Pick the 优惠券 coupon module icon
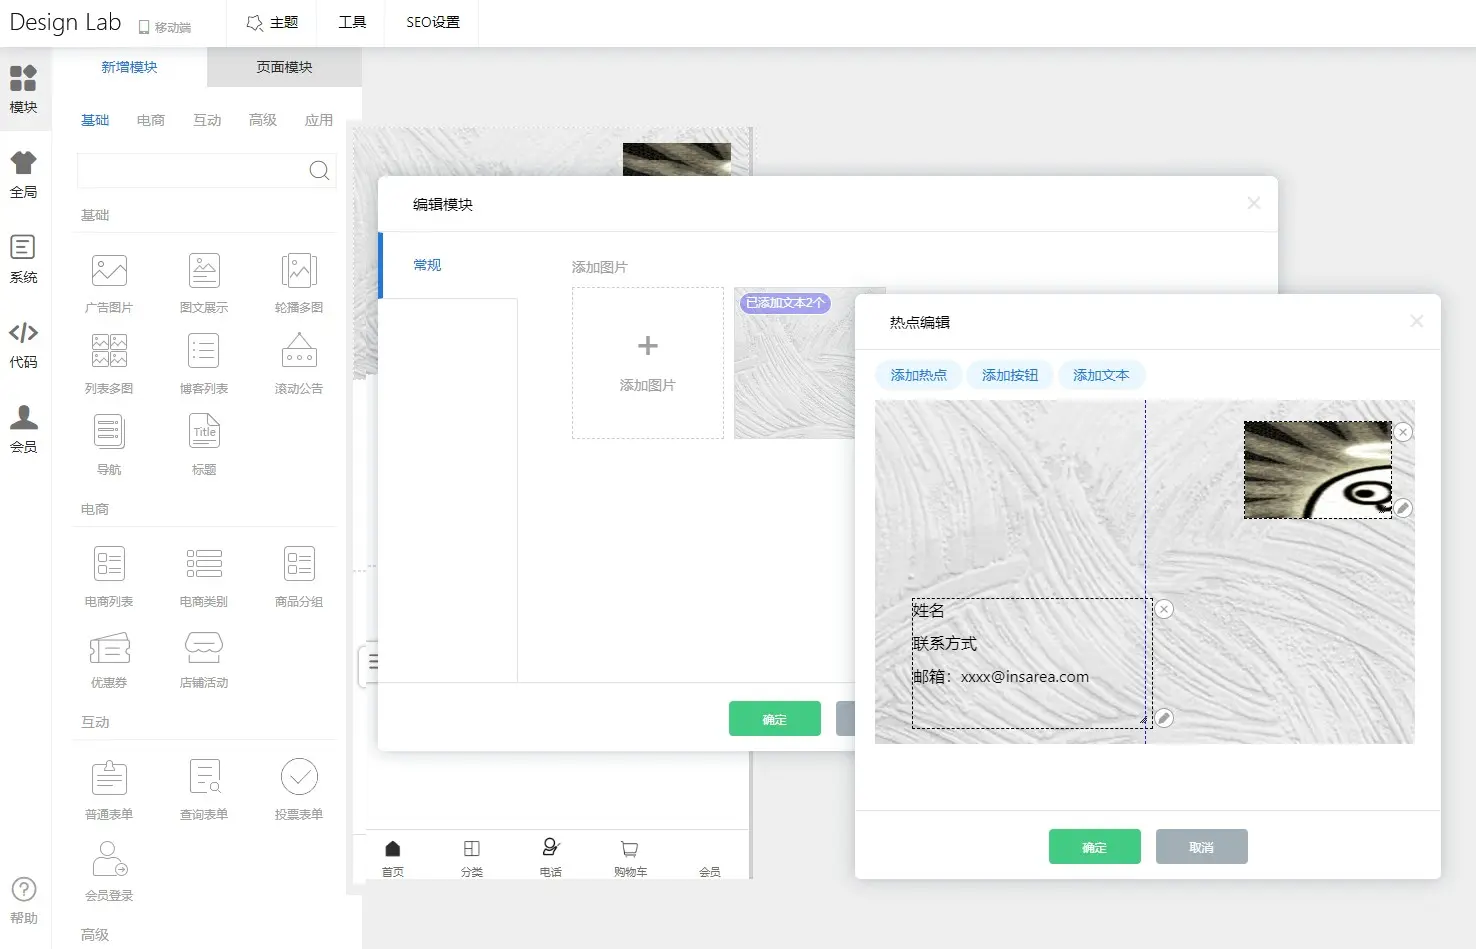Viewport: 1476px width, 949px height. 109,648
